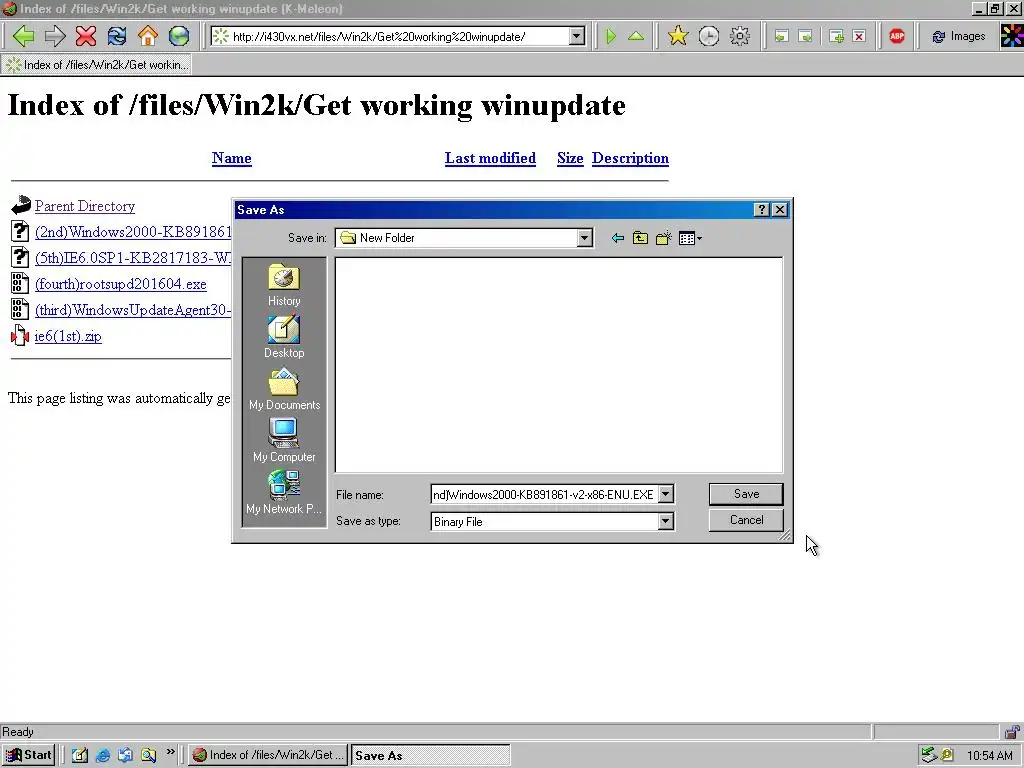
Task: Click the binary file icon beside rootsupd201604.exe
Action: click(x=20, y=283)
